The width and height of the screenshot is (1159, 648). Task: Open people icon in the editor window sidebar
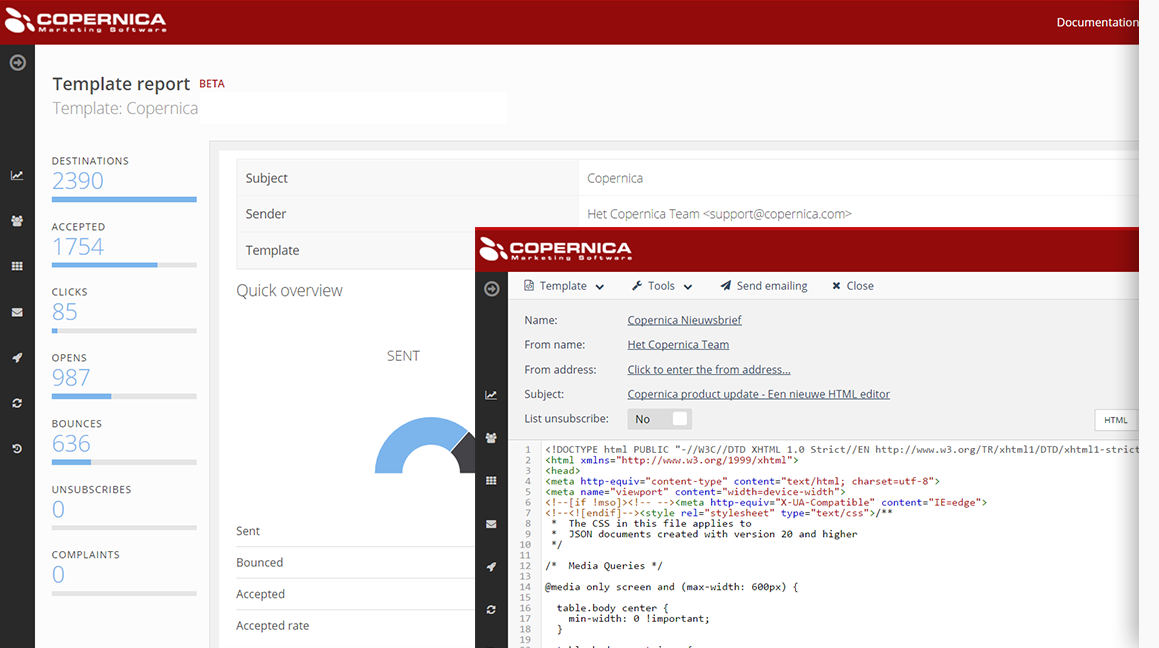[x=491, y=438]
